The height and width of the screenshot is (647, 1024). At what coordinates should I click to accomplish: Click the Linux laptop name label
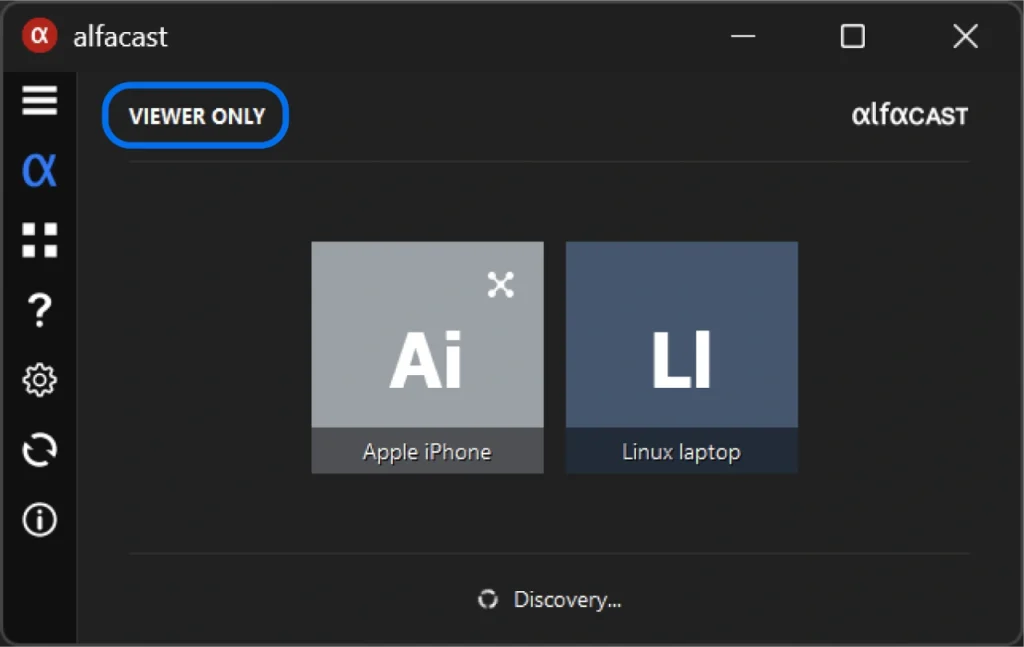[681, 451]
